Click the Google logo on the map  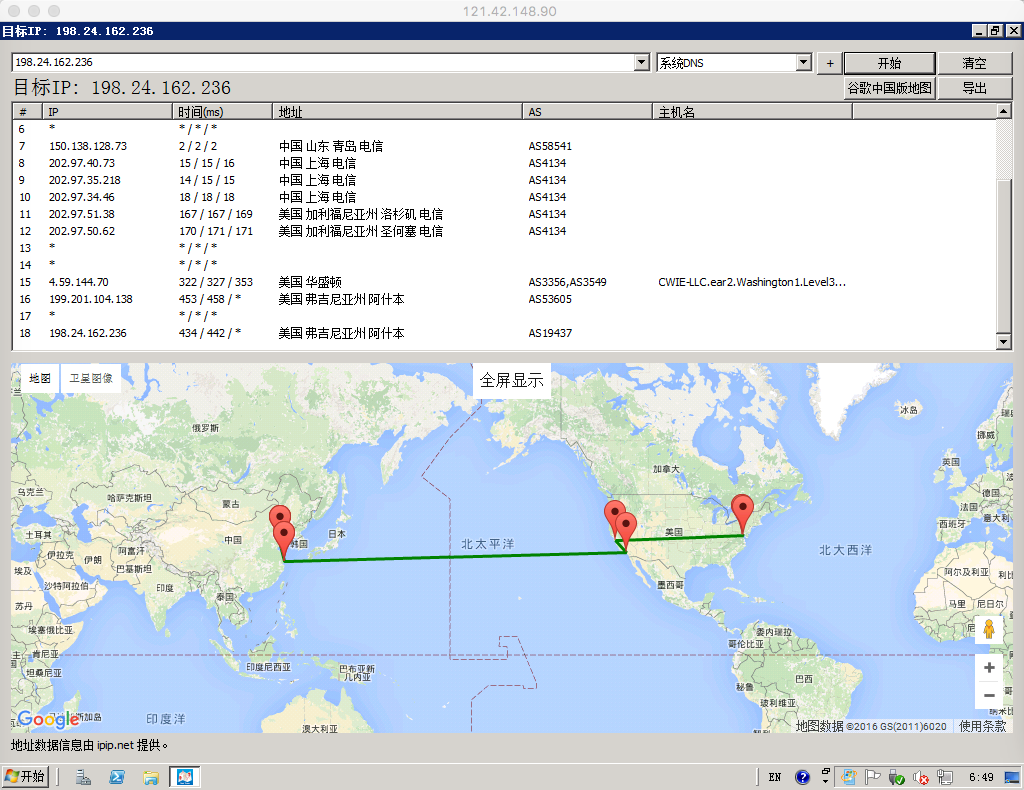pyautogui.click(x=48, y=719)
